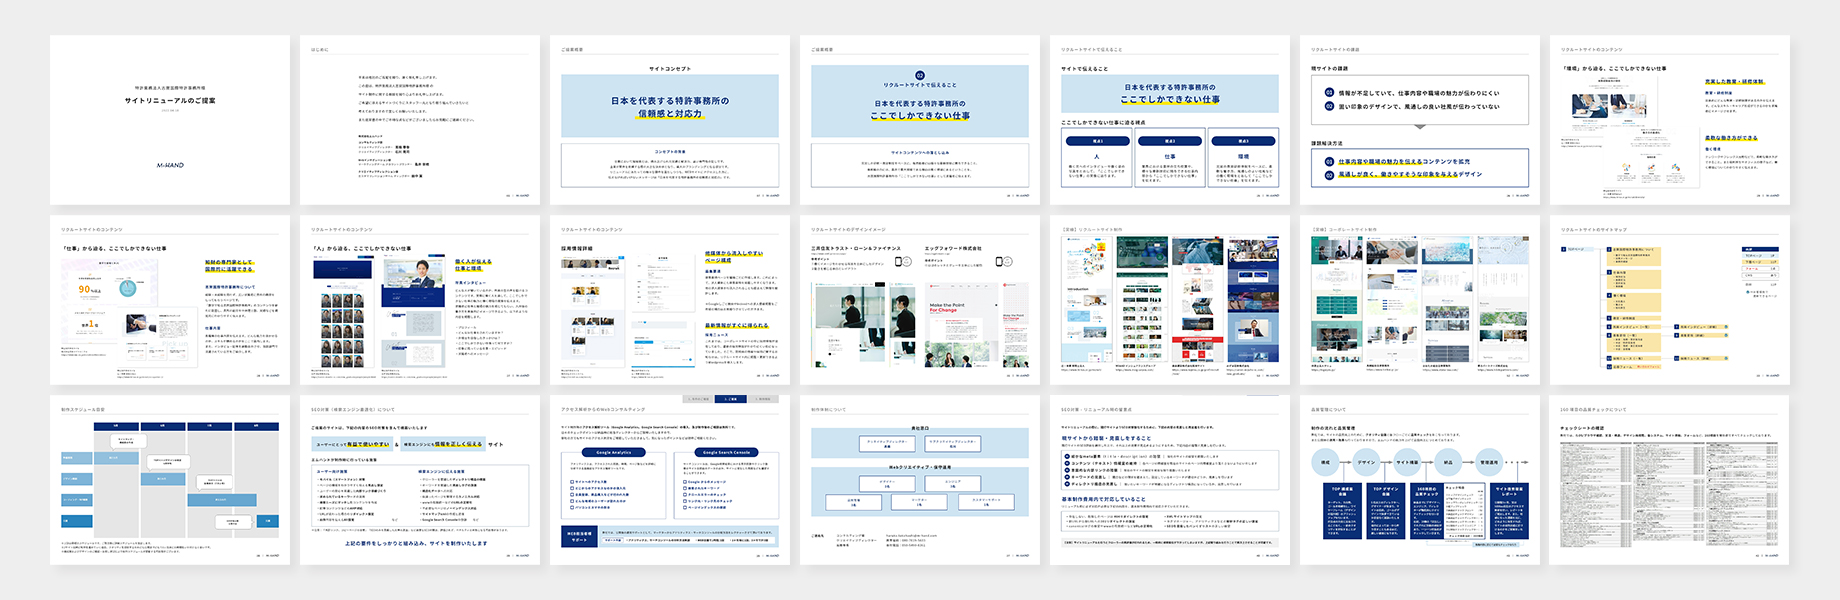This screenshot has width=1840, height=600.
Task: Click the M-HAND logo on title slide
Action: point(170,165)
